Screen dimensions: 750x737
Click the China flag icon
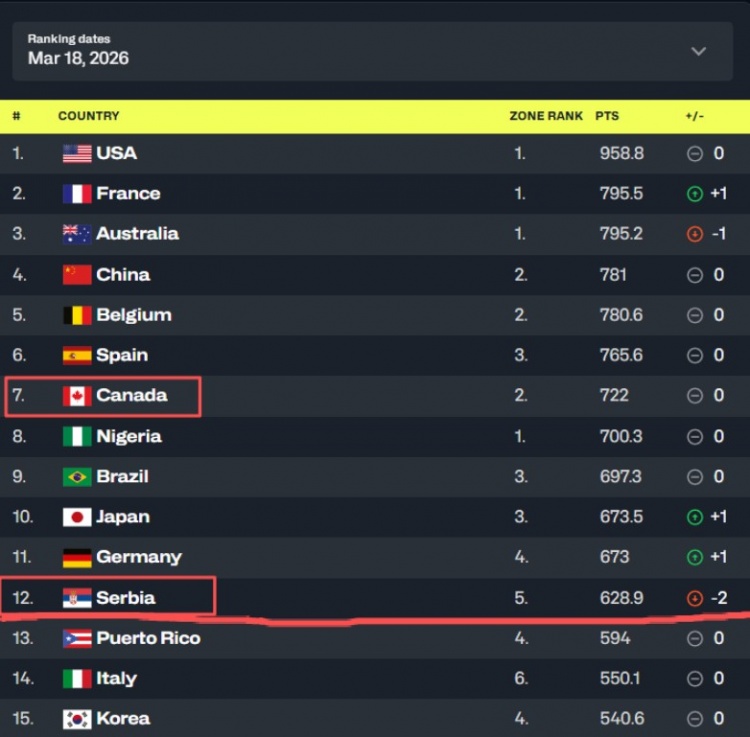click(77, 275)
